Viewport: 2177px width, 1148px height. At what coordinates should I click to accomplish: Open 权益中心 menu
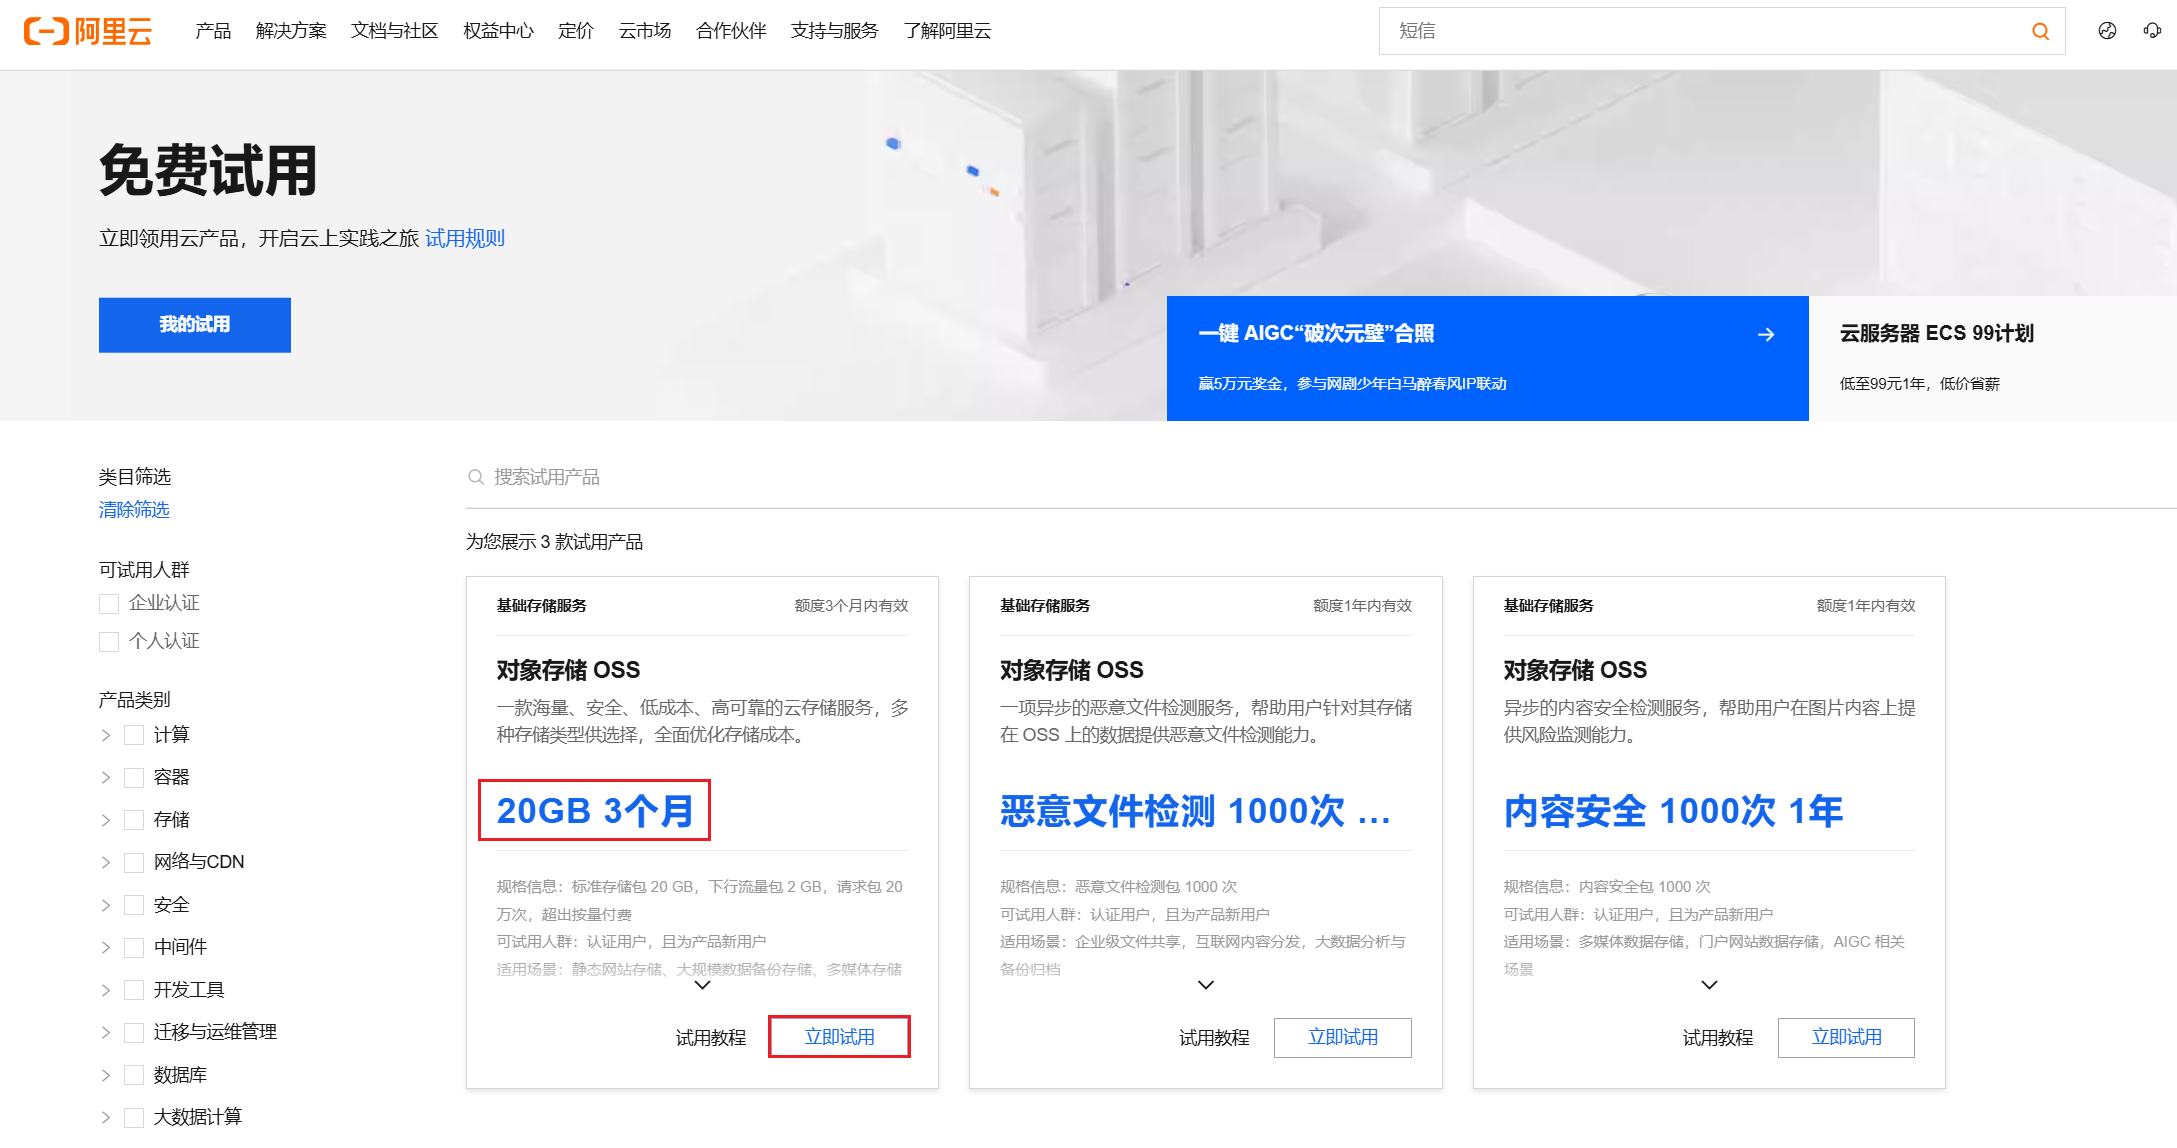tap(498, 31)
